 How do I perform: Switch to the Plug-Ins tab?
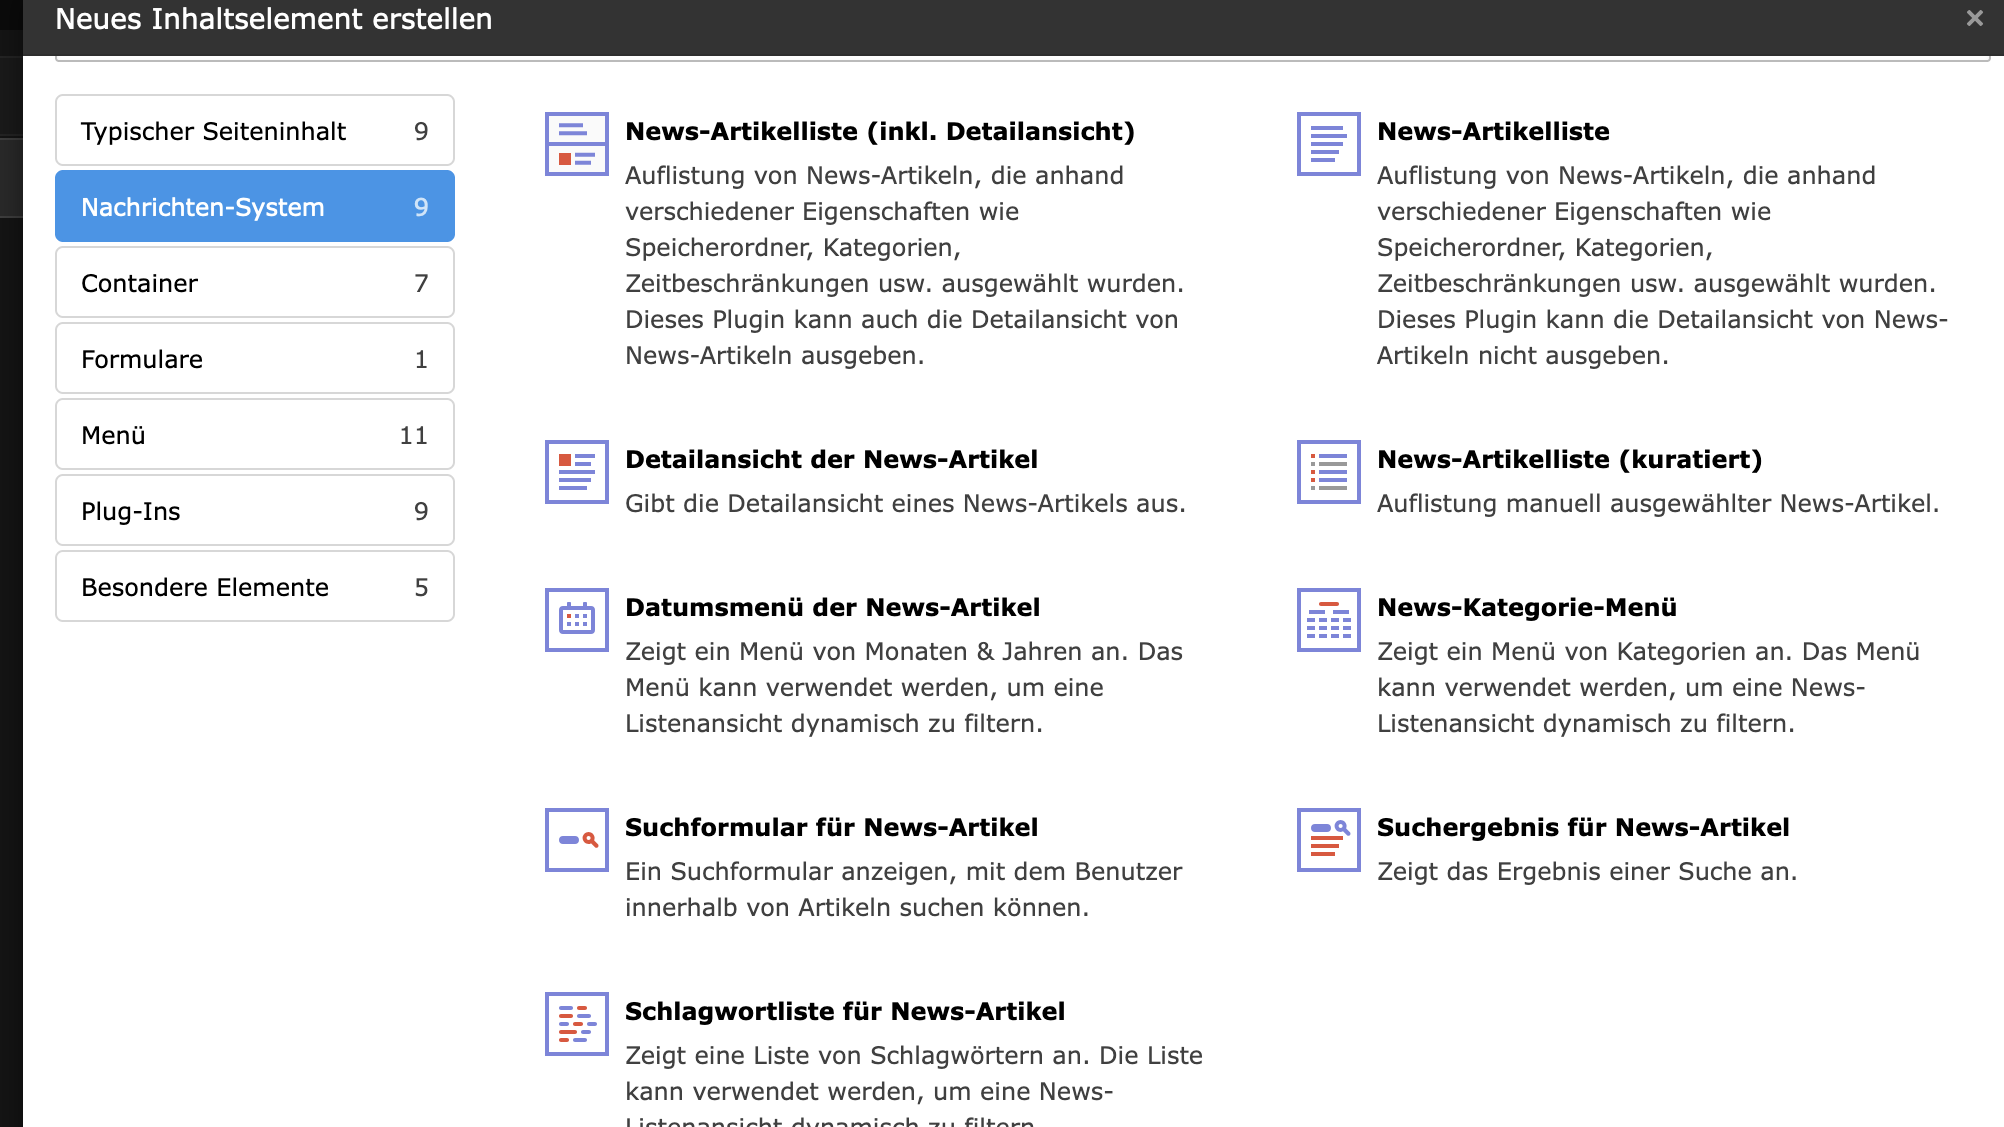click(x=255, y=511)
